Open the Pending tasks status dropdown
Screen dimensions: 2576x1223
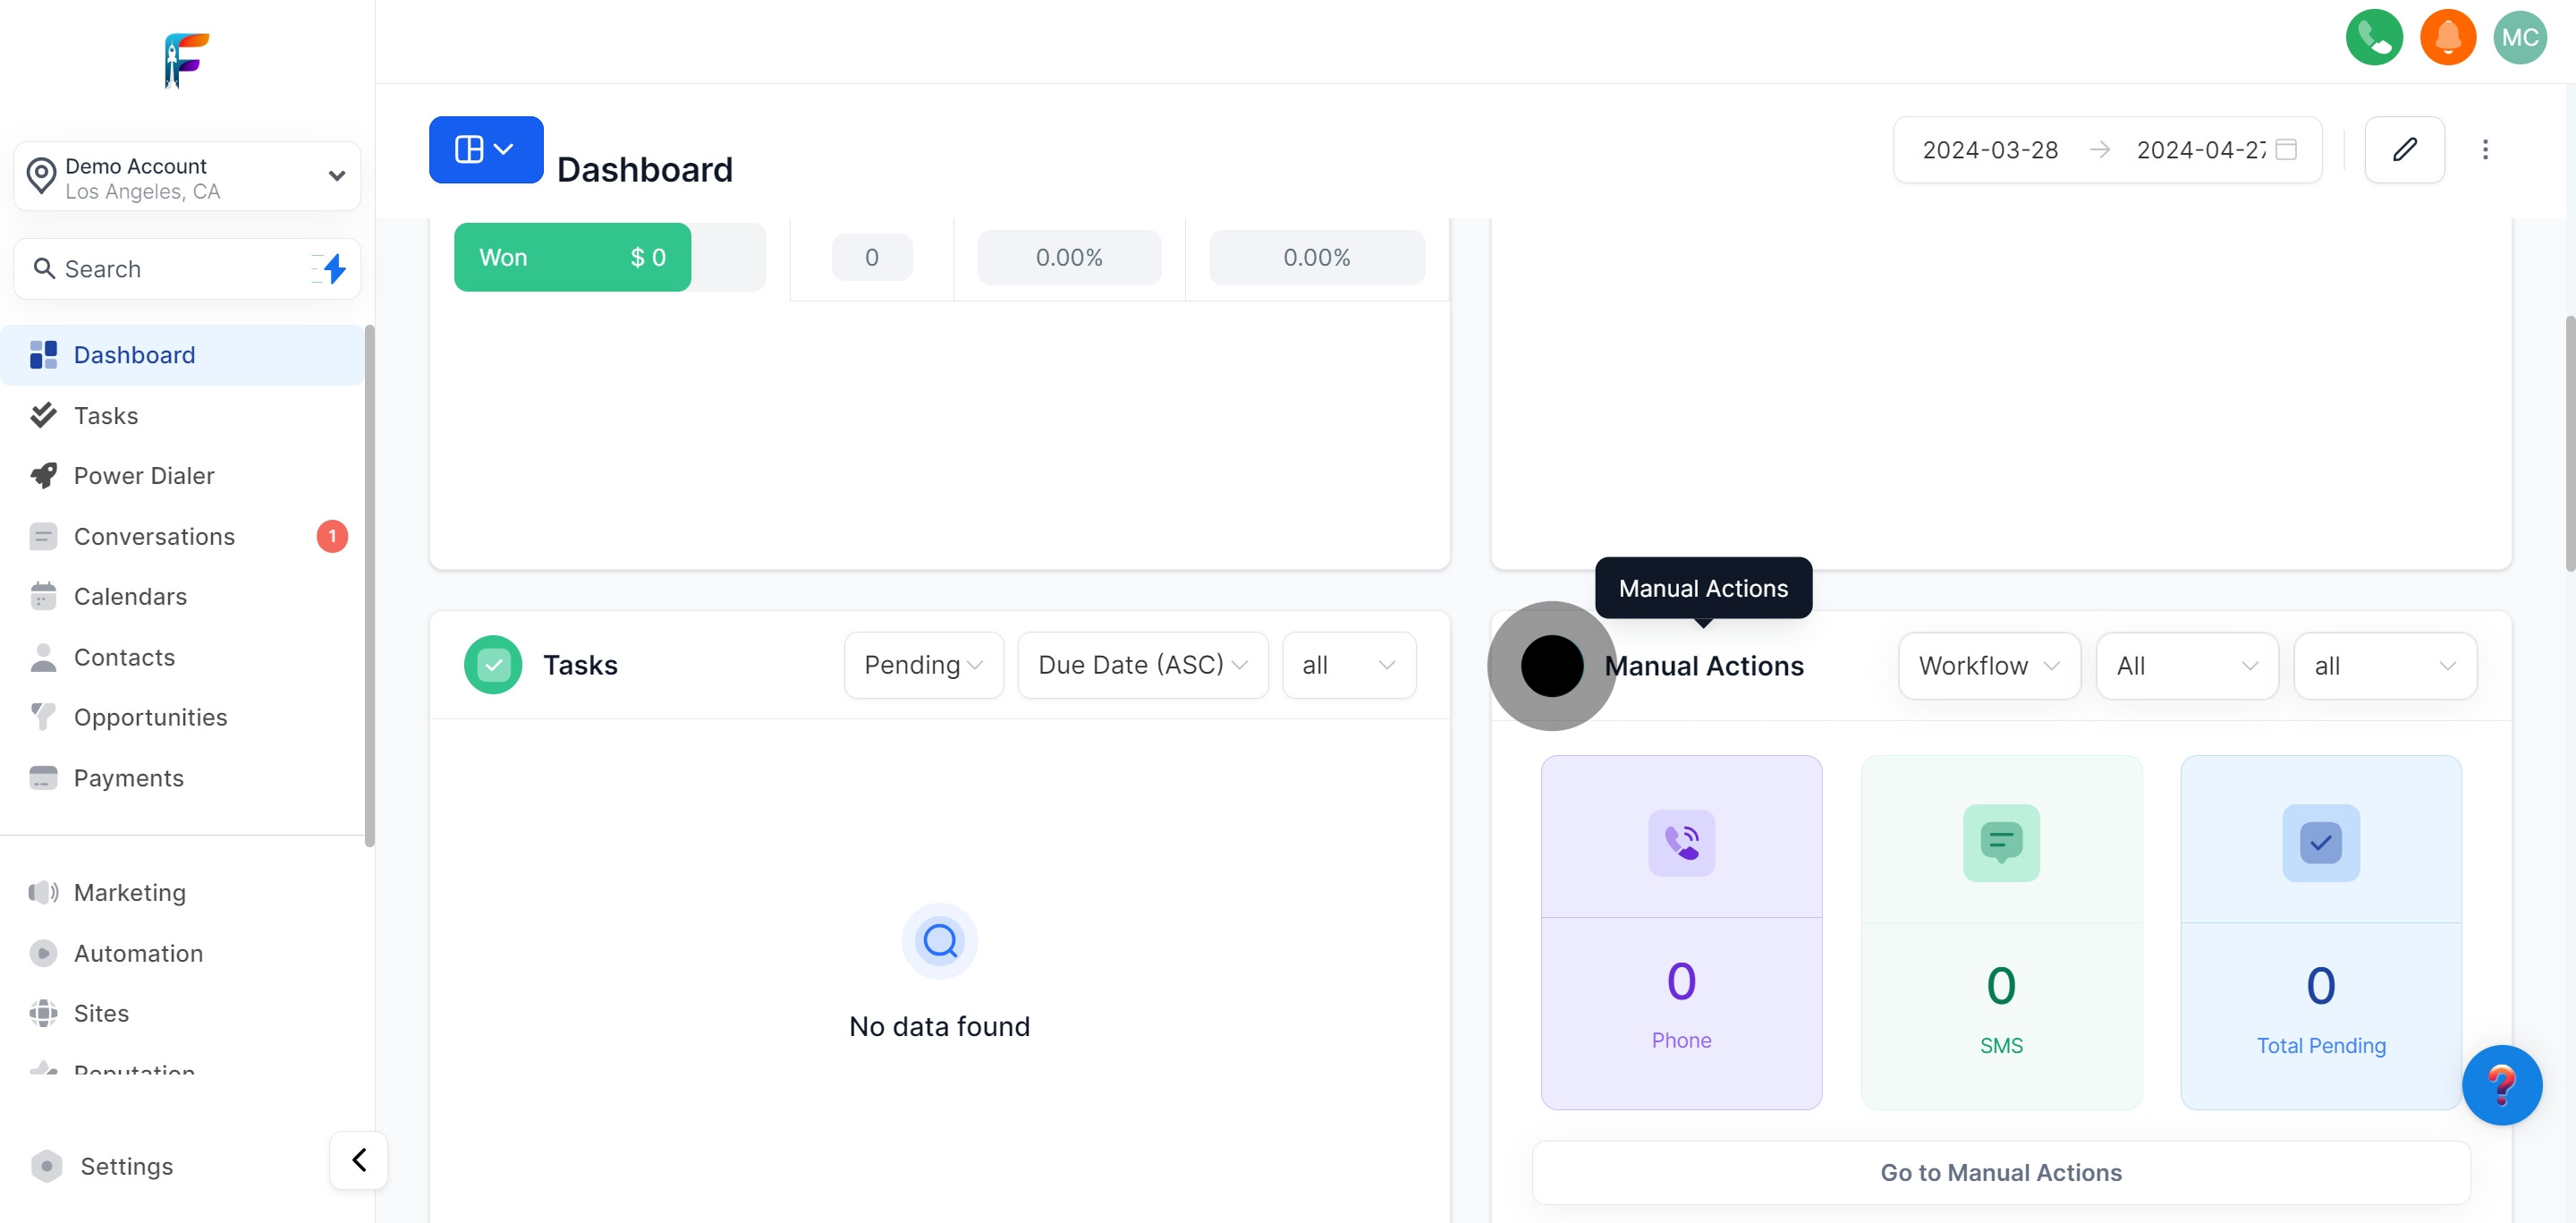[923, 665]
